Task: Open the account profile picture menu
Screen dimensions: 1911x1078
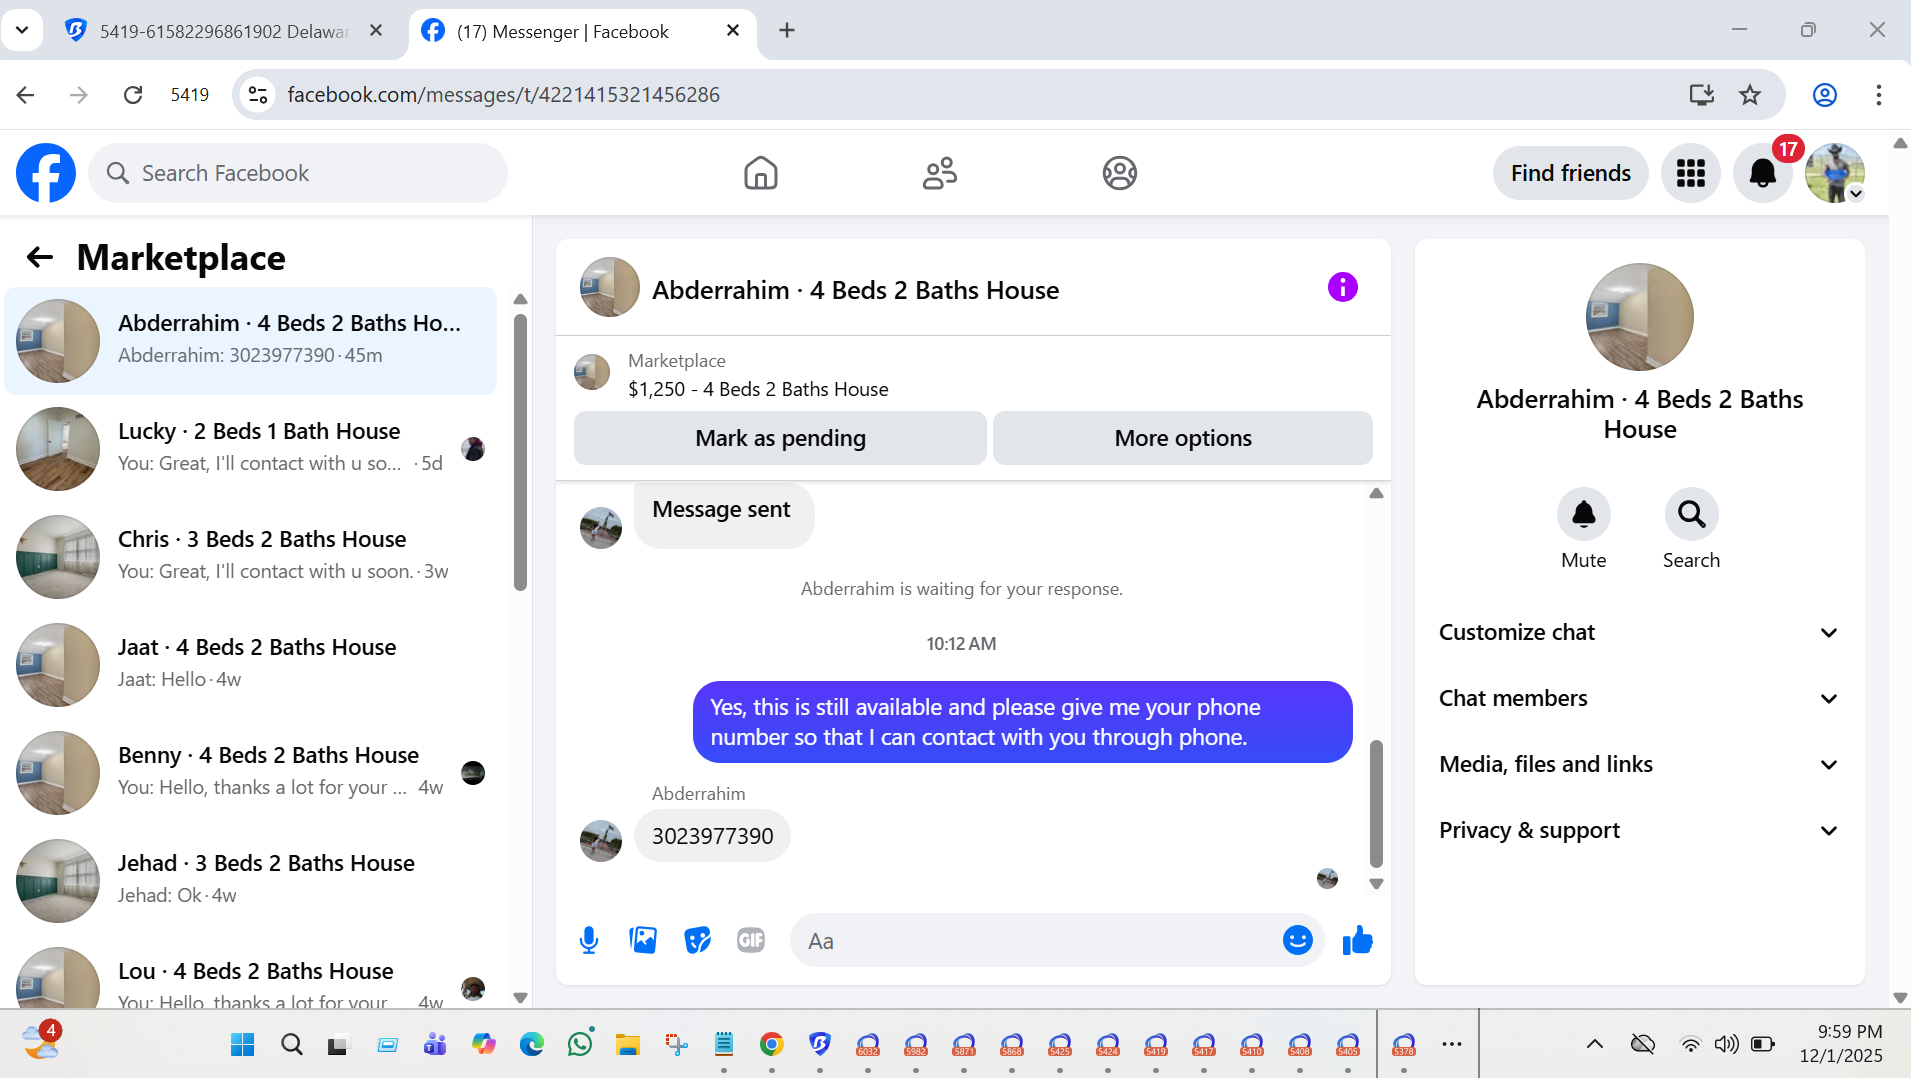Action: tap(1834, 173)
